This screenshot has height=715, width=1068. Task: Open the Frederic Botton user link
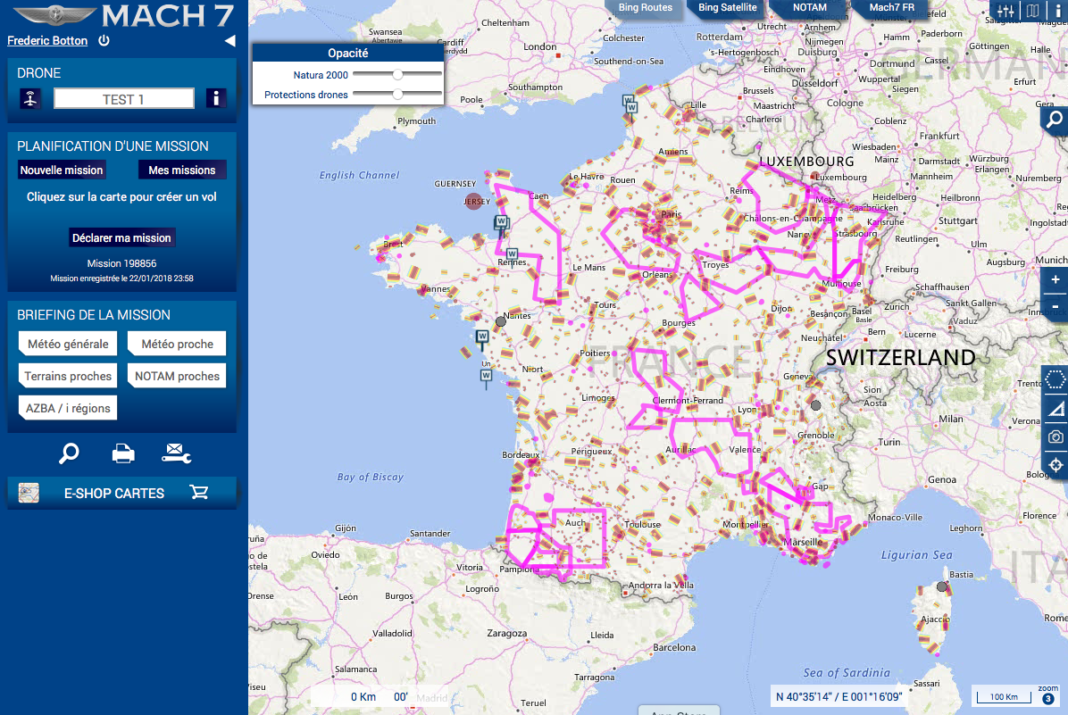click(x=47, y=41)
